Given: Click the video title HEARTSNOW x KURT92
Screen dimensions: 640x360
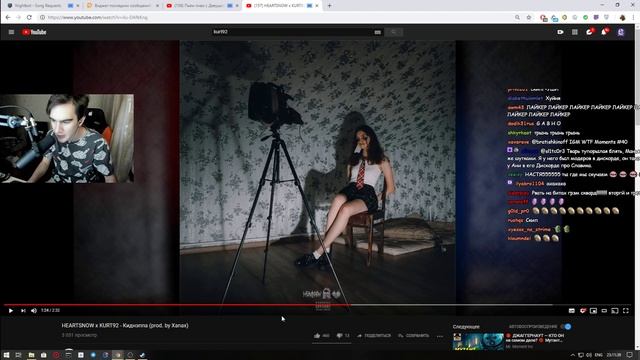Looking at the screenshot, I should coord(125,326).
